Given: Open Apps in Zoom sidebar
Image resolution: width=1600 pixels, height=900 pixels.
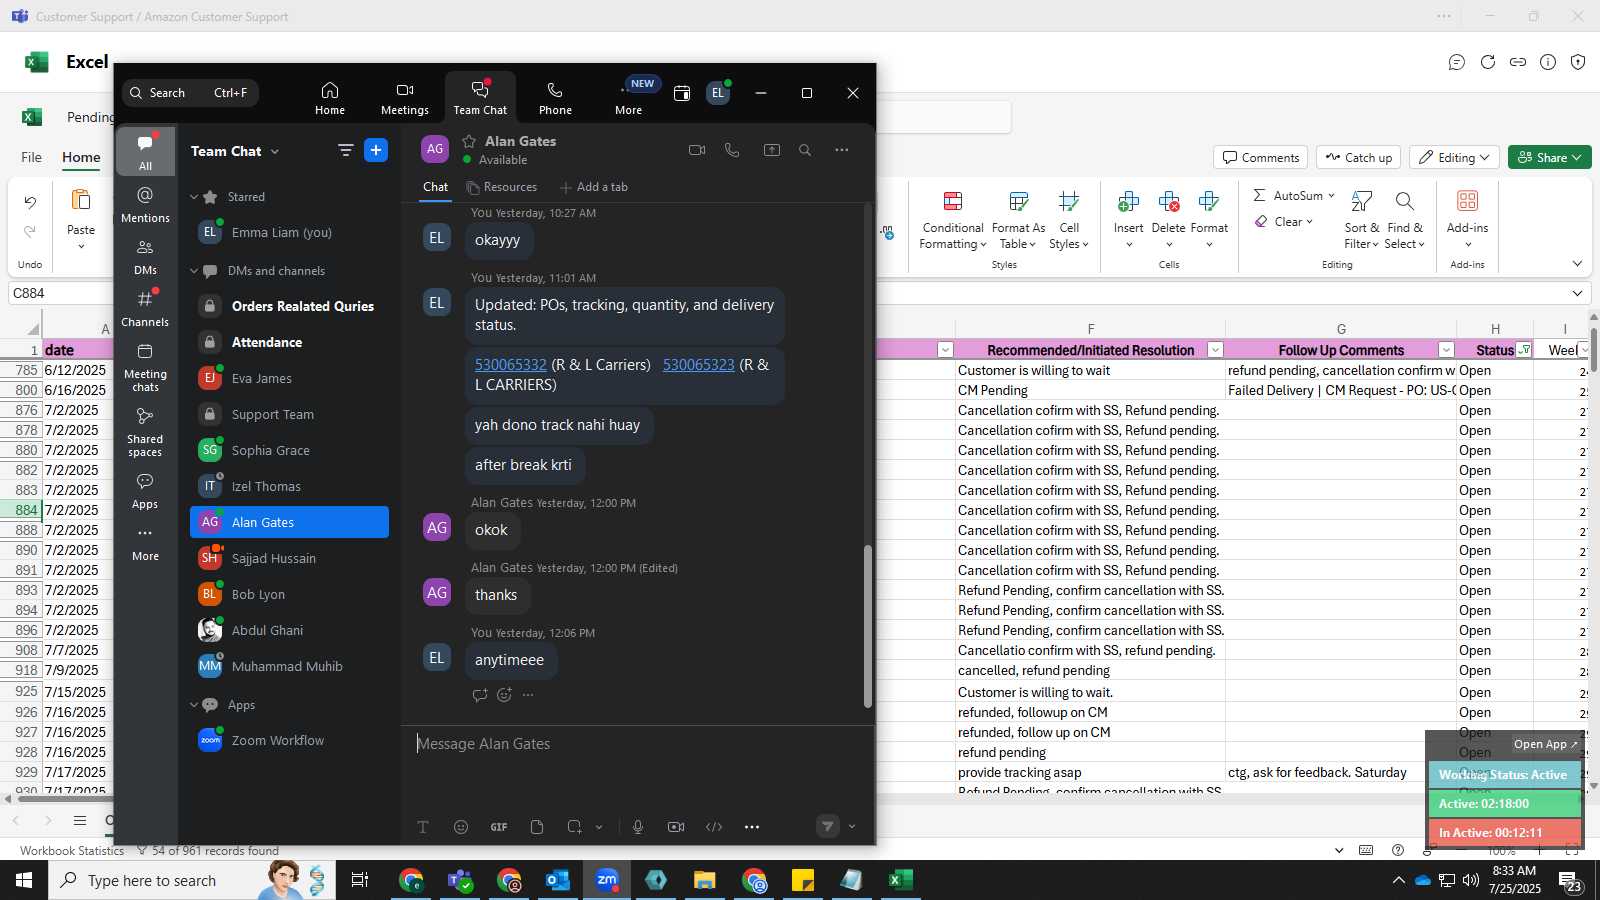Looking at the screenshot, I should click(x=145, y=491).
